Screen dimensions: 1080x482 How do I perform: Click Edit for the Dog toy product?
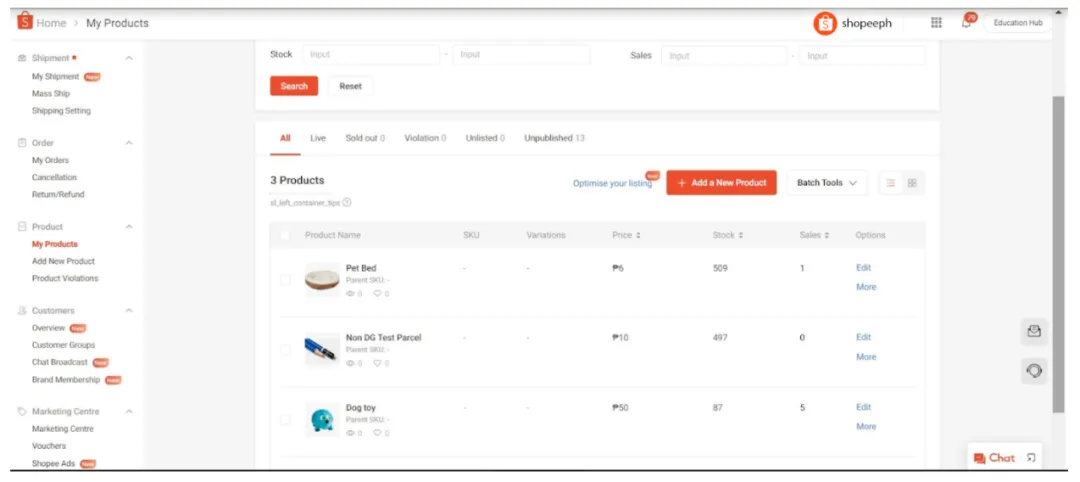863,407
